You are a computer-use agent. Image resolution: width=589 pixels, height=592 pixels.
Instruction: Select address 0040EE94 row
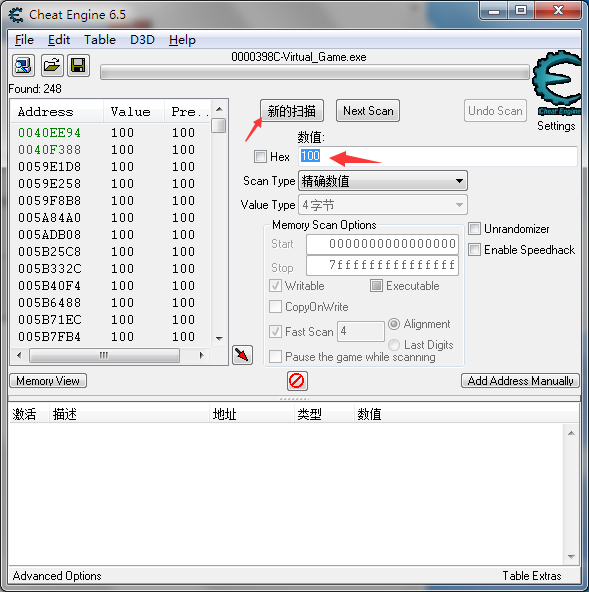111,133
